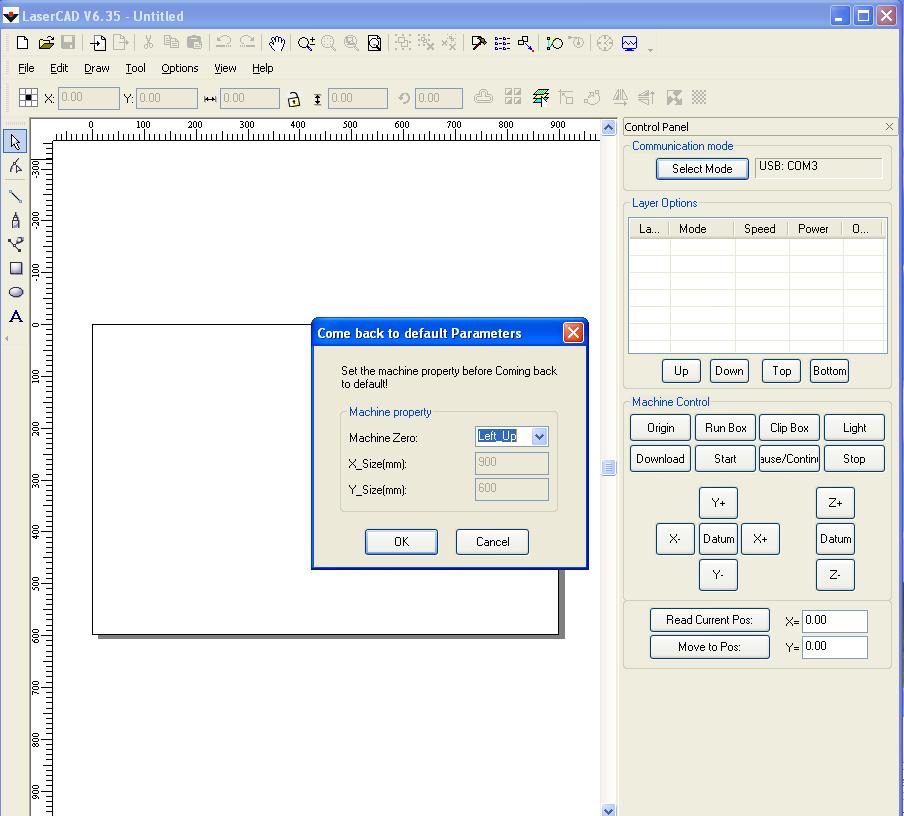Click the Open file folder icon

(46, 43)
